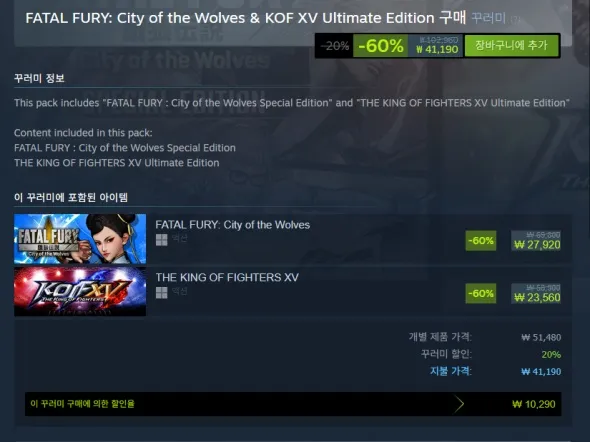The image size is (590, 442).
Task: Click the Windows platform icon under FATAL FURY
Action: [162, 240]
